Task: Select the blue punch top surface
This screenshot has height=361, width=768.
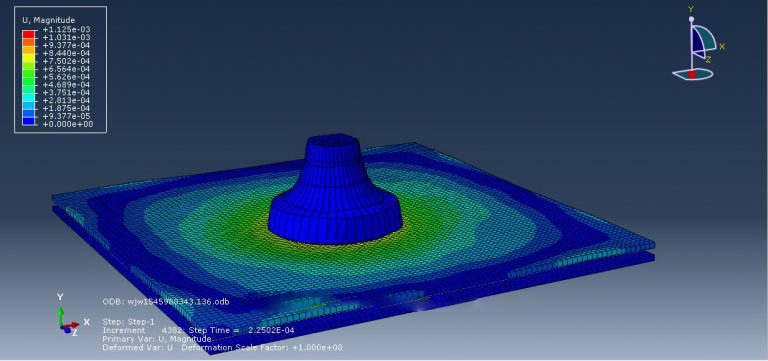Action: [334, 139]
